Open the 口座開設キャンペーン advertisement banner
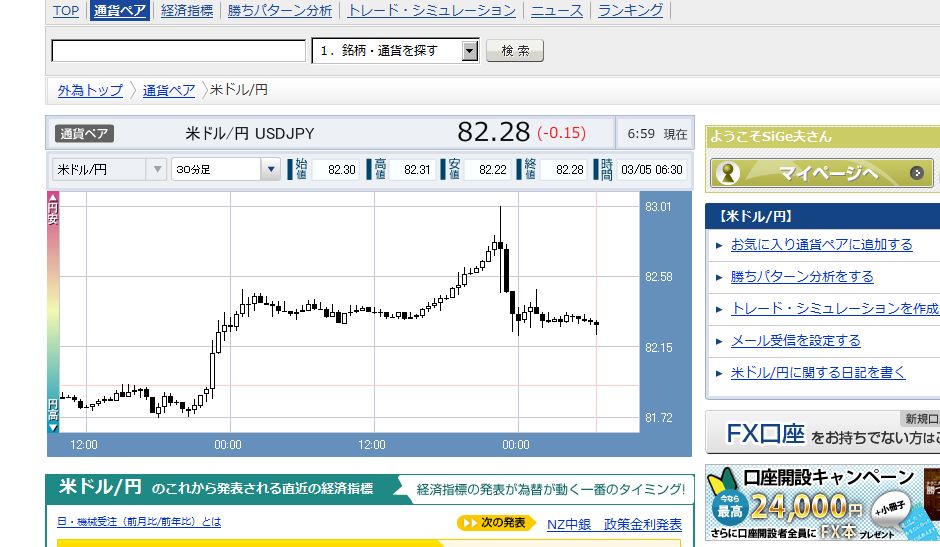The height and width of the screenshot is (547, 940). 822,503
